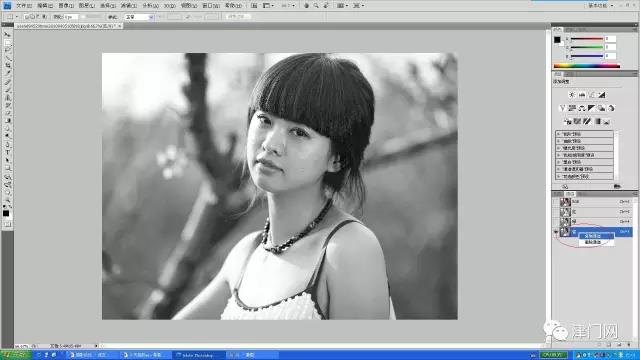Toggle visibility of the RGB channel
Screen dimensions: 640x360
[x=556, y=202]
